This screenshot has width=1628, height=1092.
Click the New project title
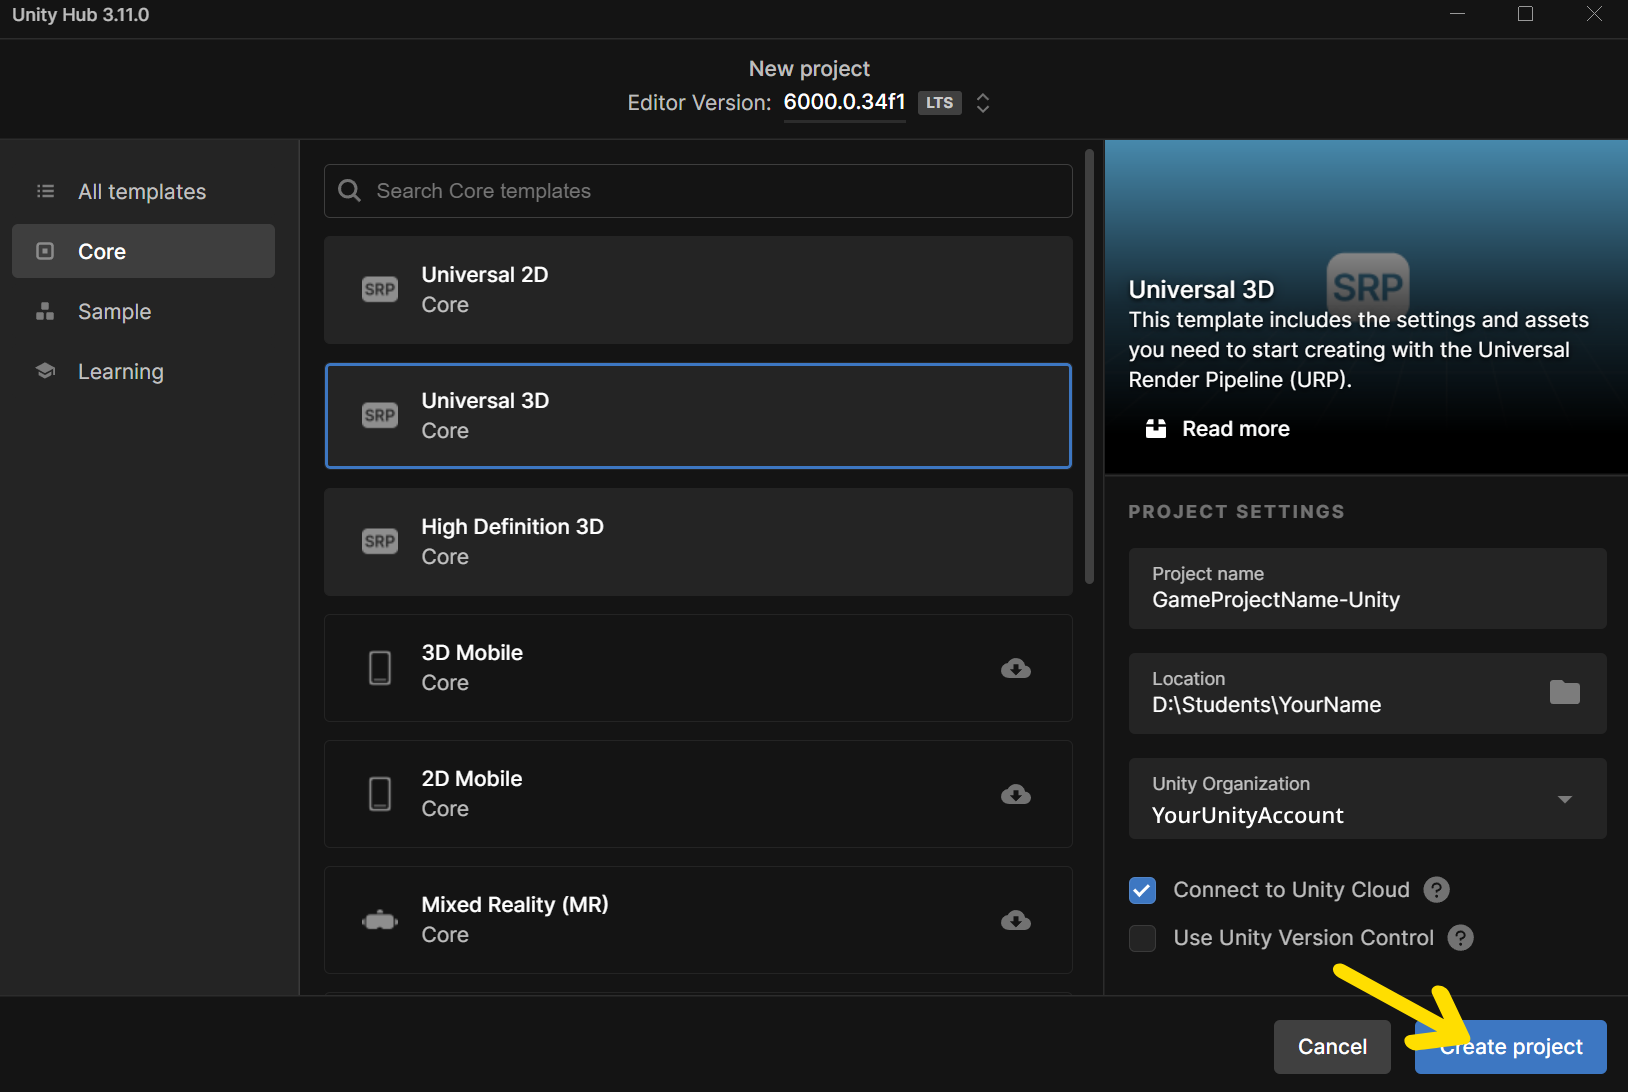(809, 69)
